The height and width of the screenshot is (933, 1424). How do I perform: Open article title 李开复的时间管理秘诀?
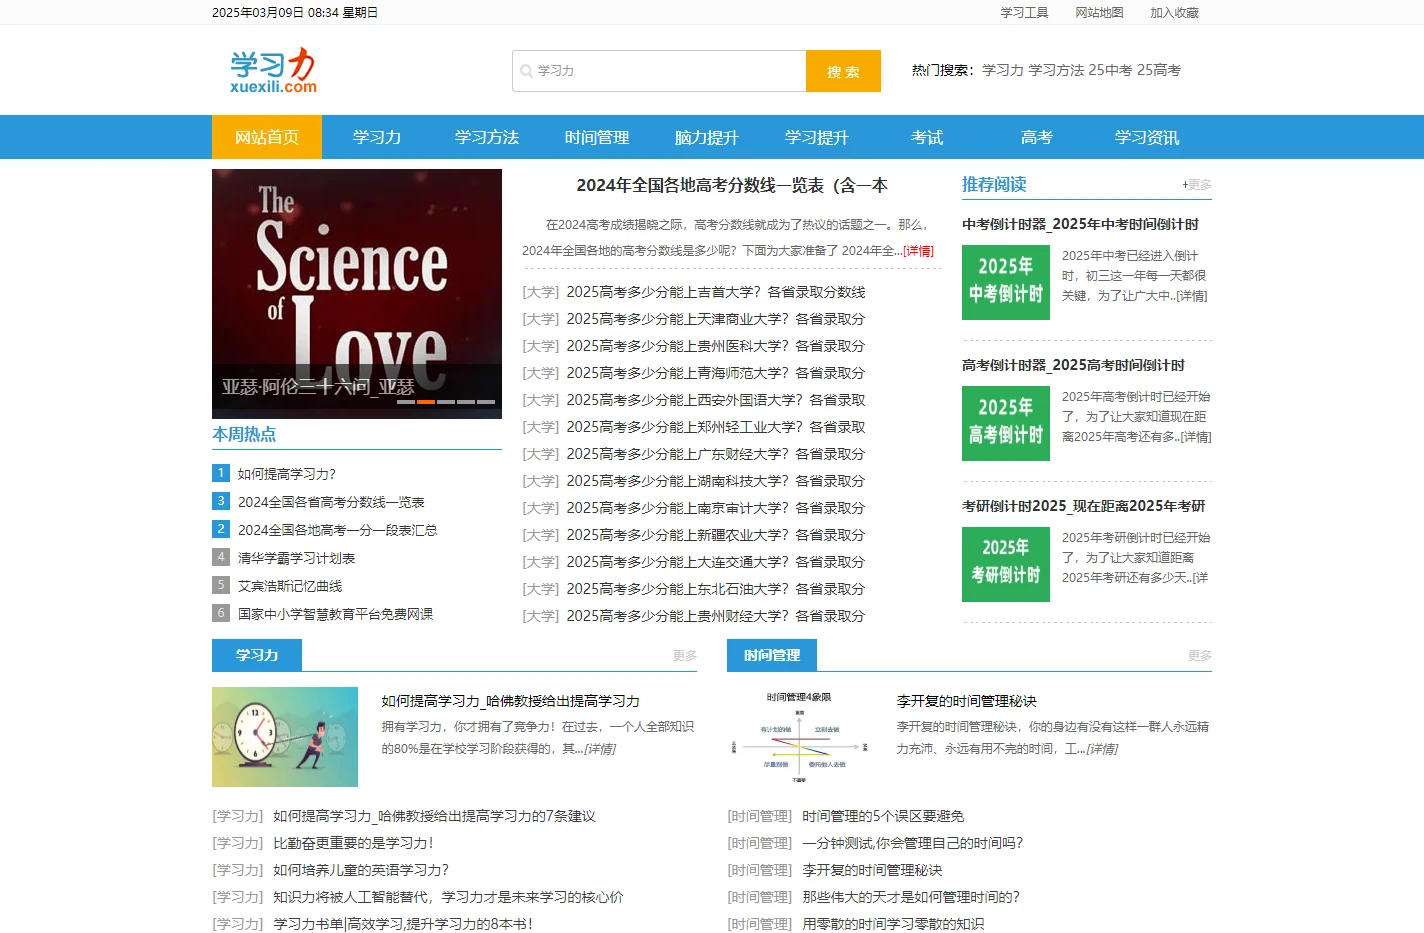[967, 701]
